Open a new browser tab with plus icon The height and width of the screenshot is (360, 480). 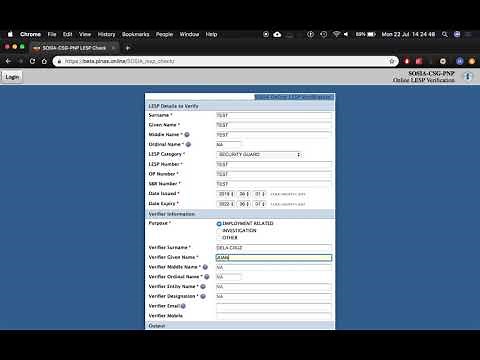pos(128,48)
